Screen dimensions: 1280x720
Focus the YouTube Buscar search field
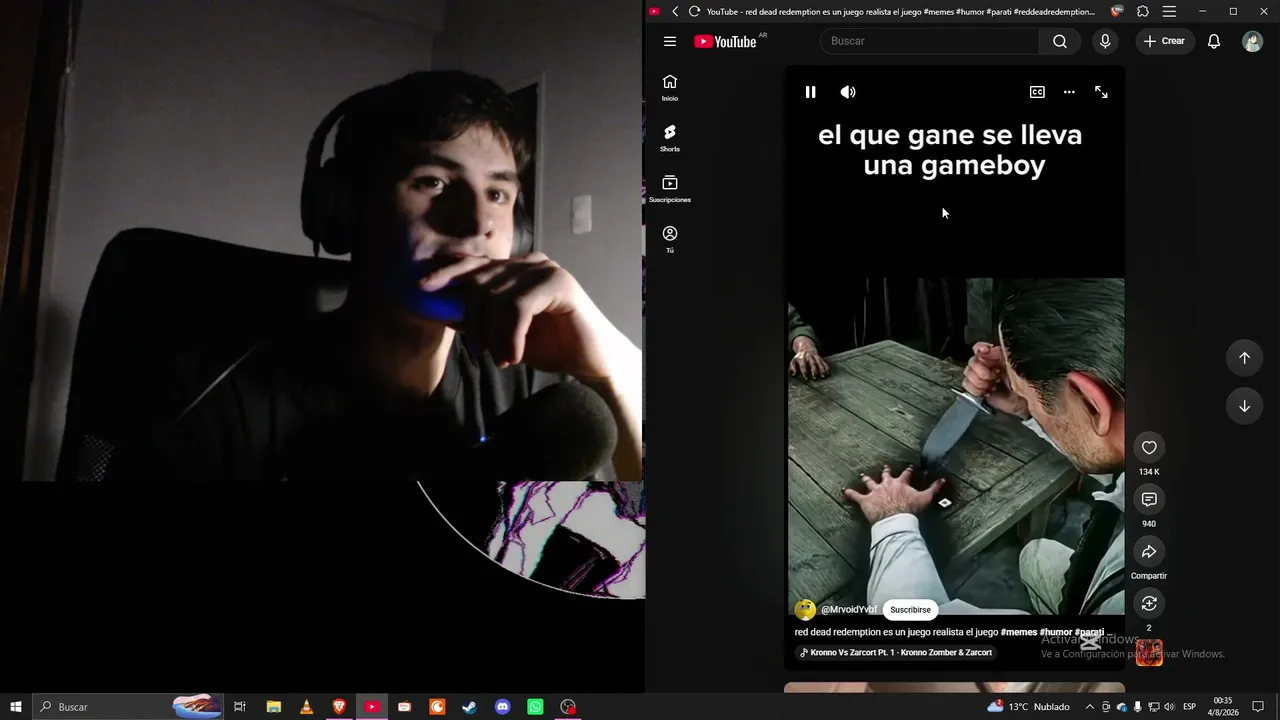[929, 41]
